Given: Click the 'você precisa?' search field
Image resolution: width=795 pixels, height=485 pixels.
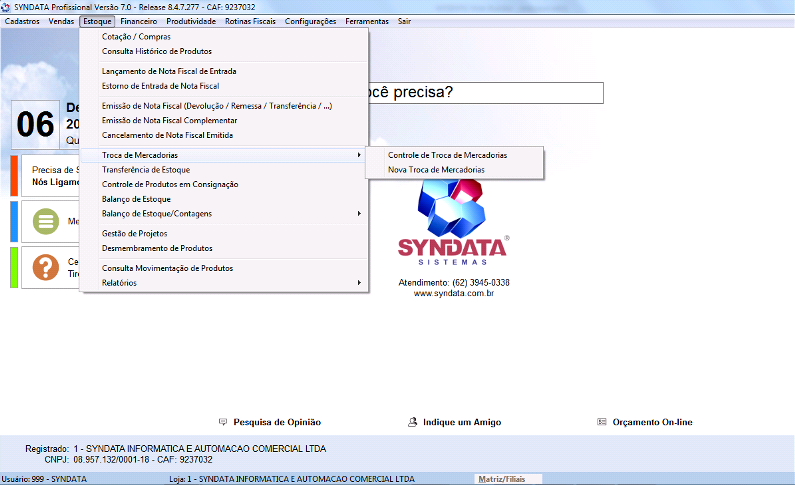Looking at the screenshot, I should tap(486, 93).
